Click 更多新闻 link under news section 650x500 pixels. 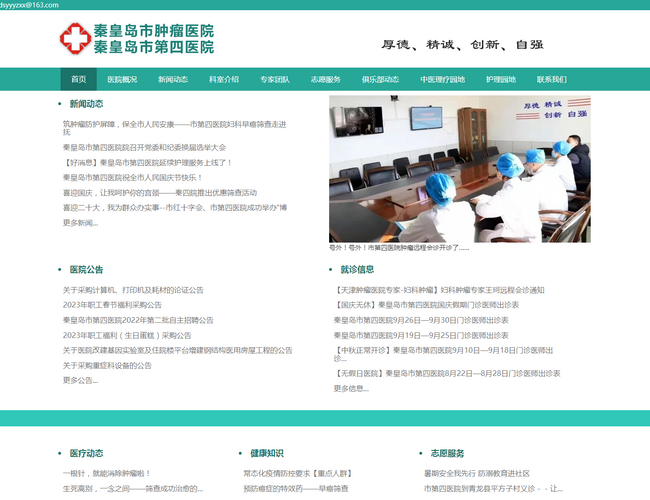[80, 222]
